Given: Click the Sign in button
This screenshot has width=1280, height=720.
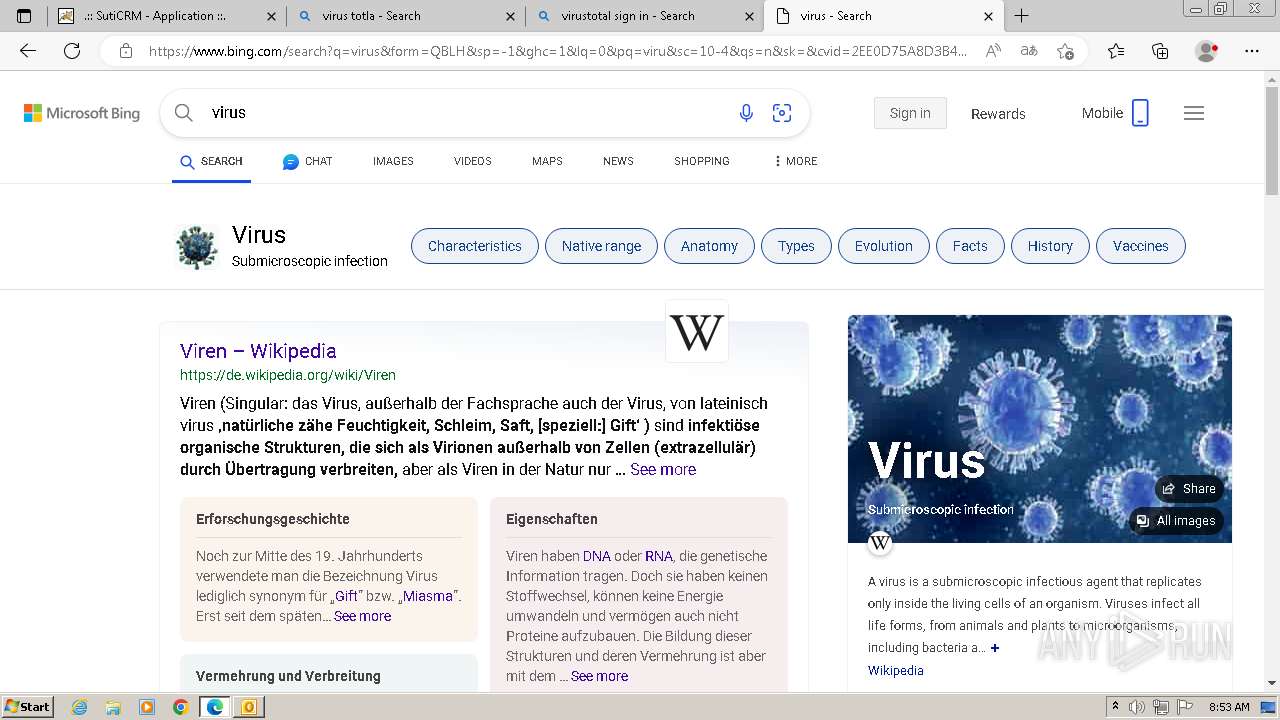Looking at the screenshot, I should pos(910,113).
